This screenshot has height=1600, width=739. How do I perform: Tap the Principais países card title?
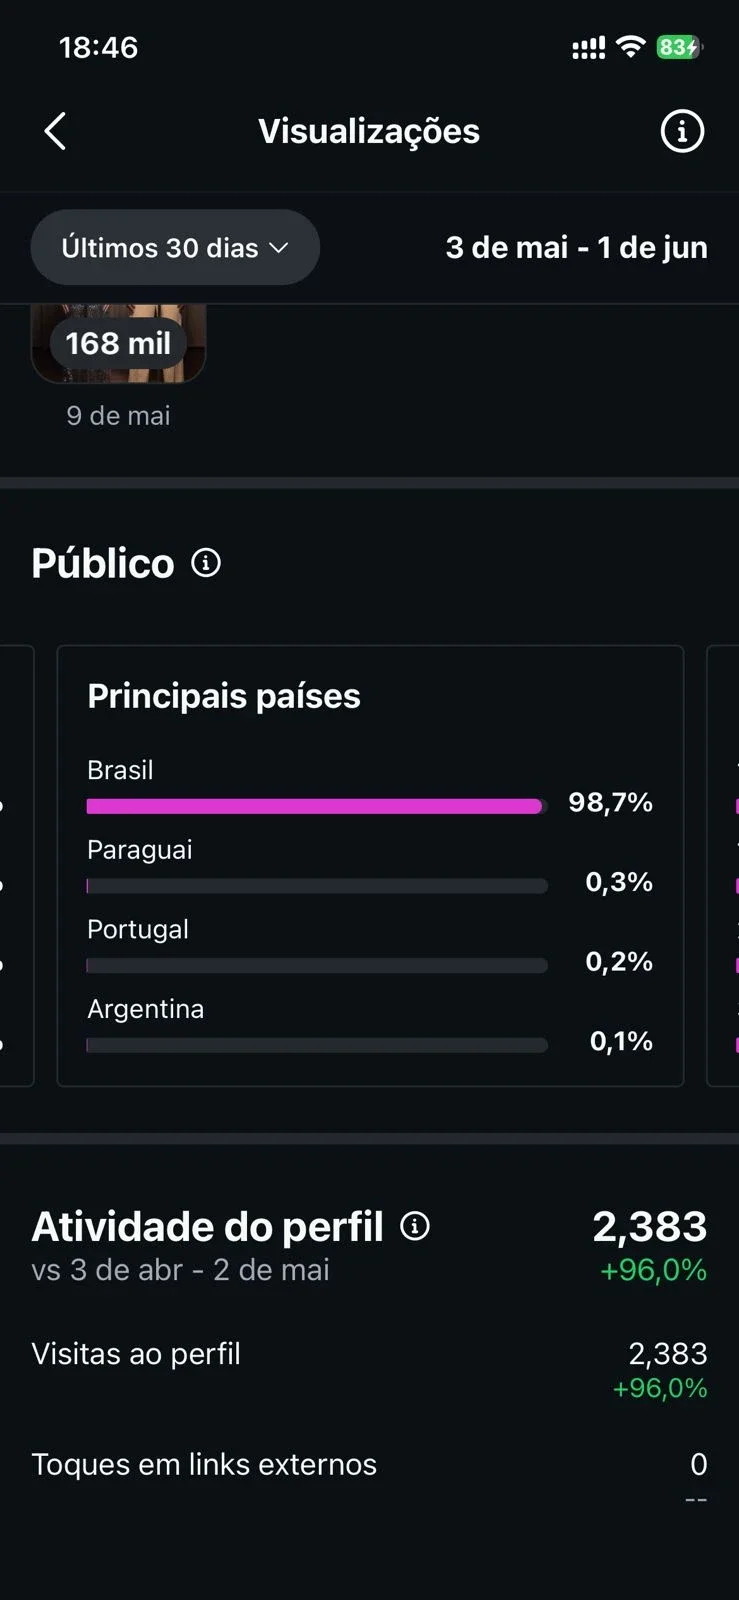(224, 696)
